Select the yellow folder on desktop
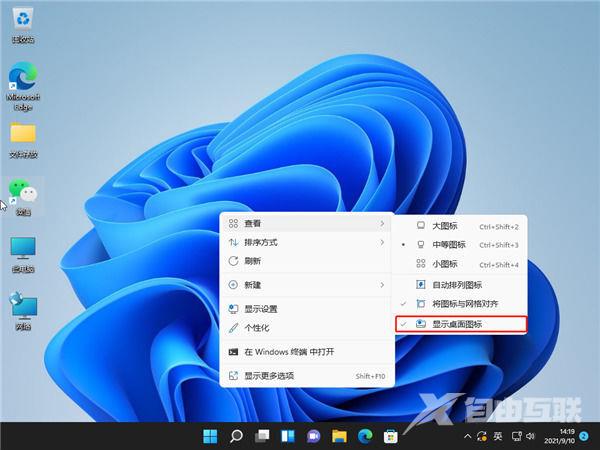 [x=23, y=140]
